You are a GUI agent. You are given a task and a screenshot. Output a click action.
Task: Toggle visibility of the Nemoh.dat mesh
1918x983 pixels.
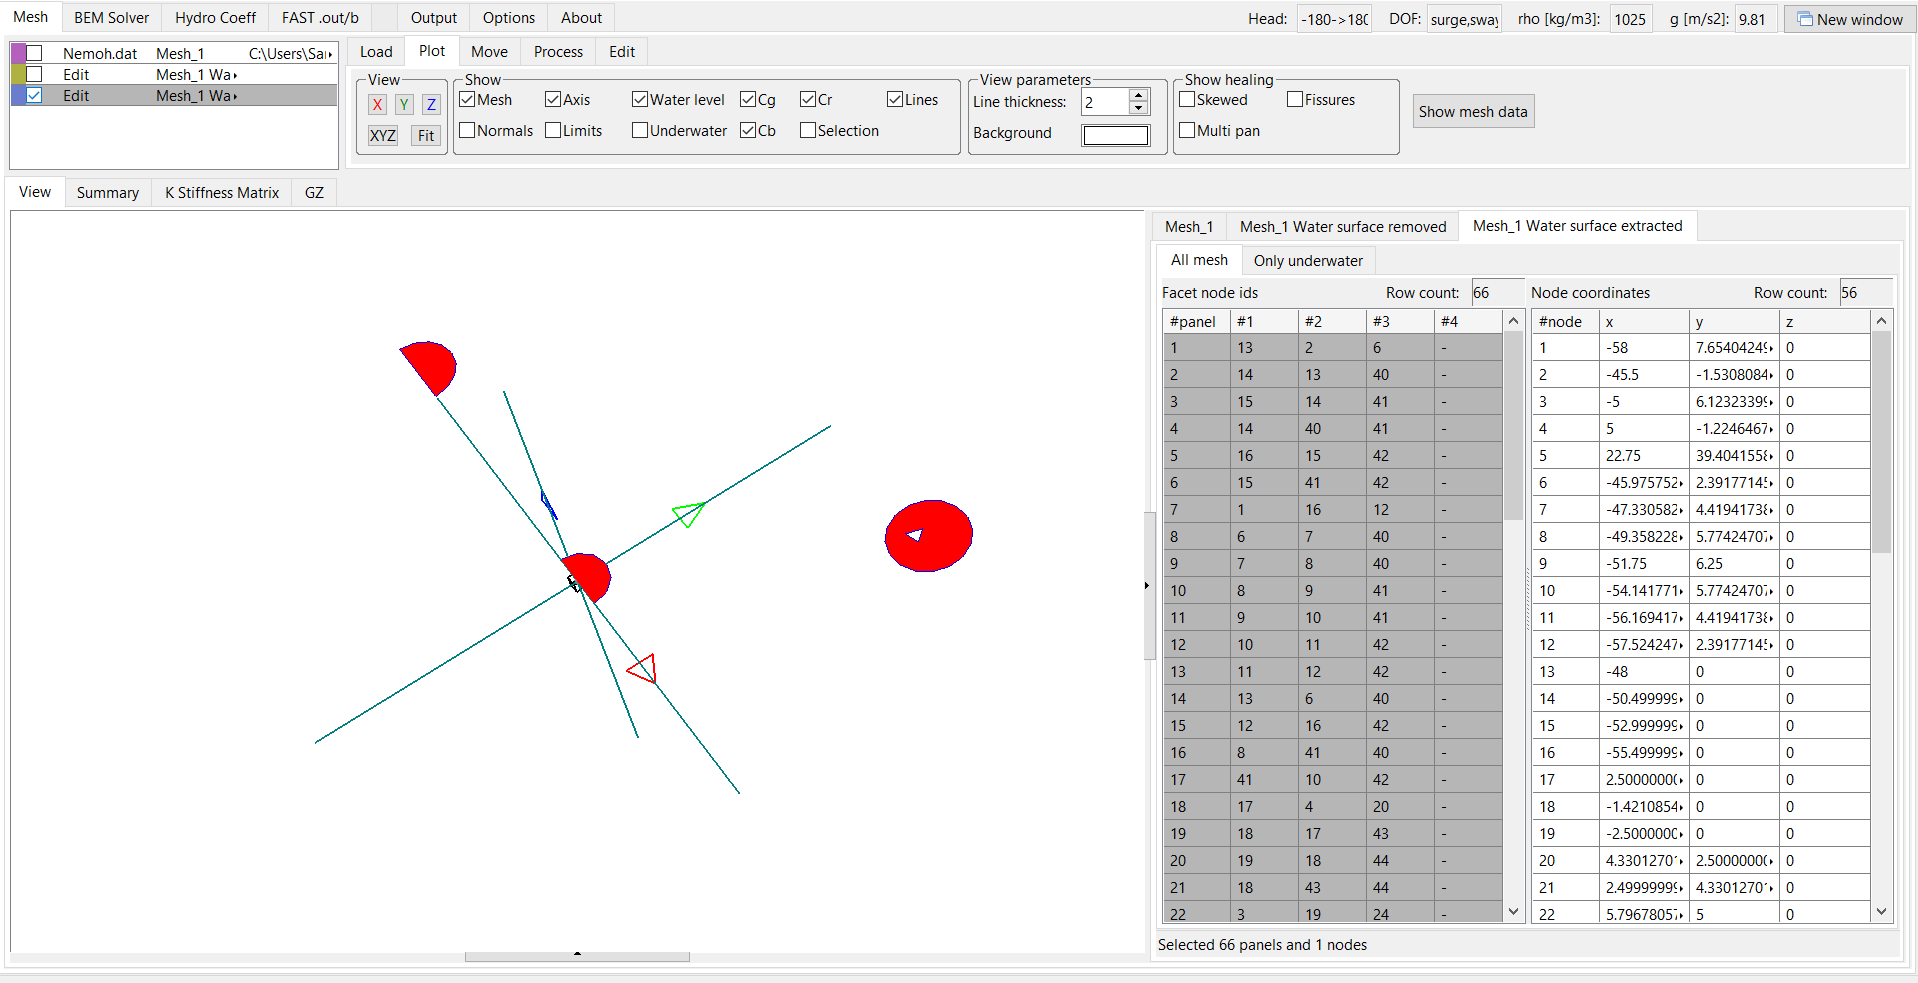coord(35,53)
